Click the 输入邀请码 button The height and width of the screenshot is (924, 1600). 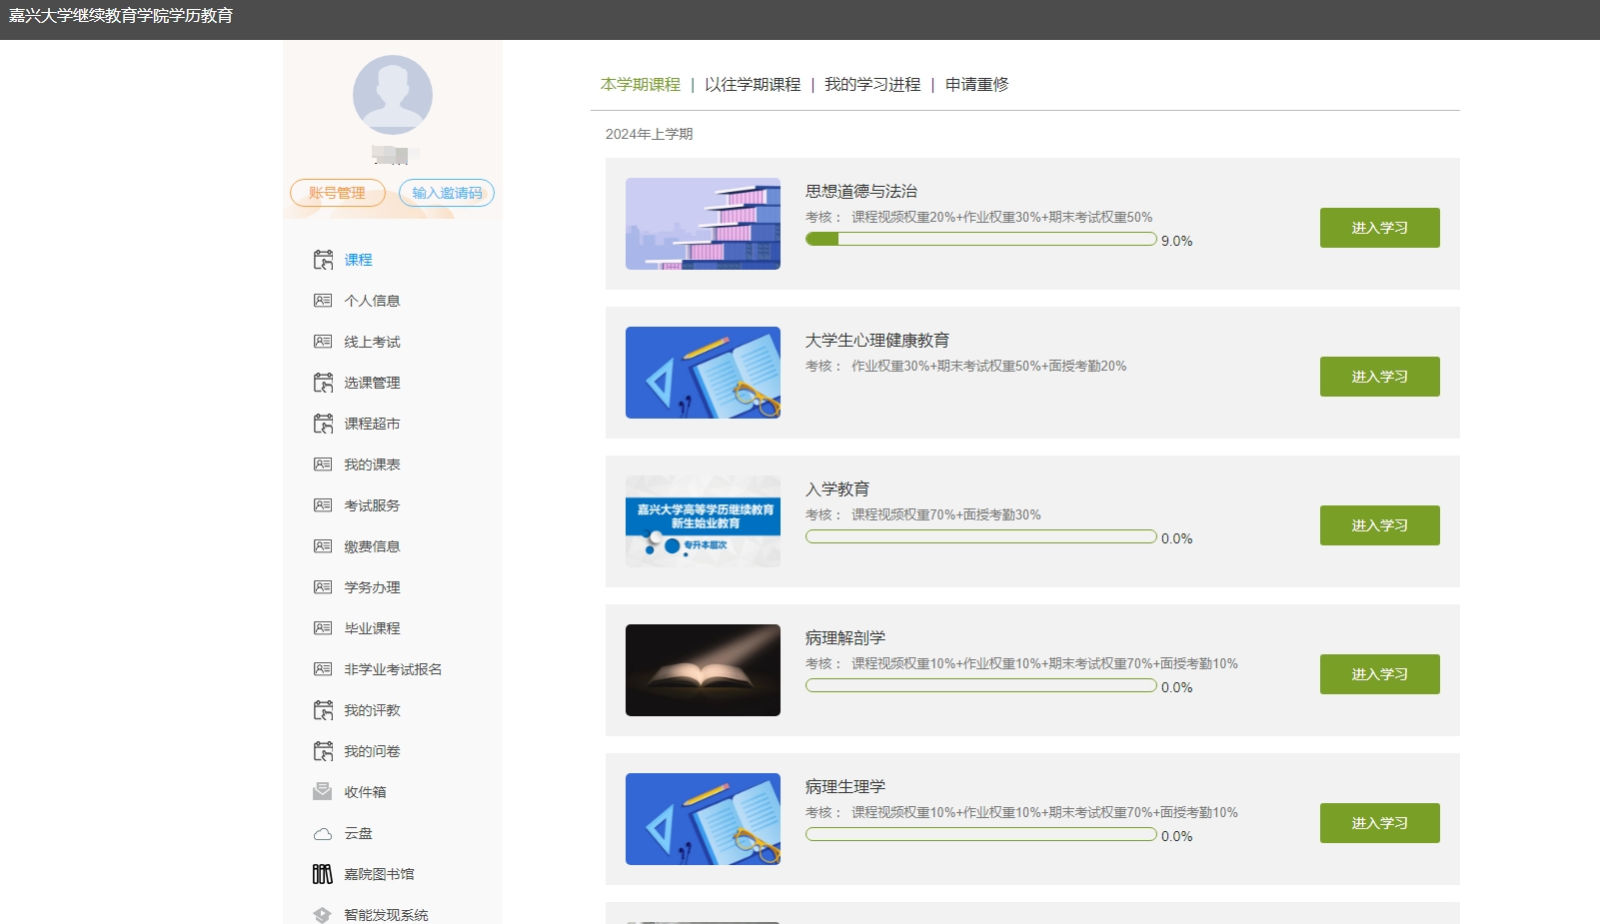[x=446, y=193]
